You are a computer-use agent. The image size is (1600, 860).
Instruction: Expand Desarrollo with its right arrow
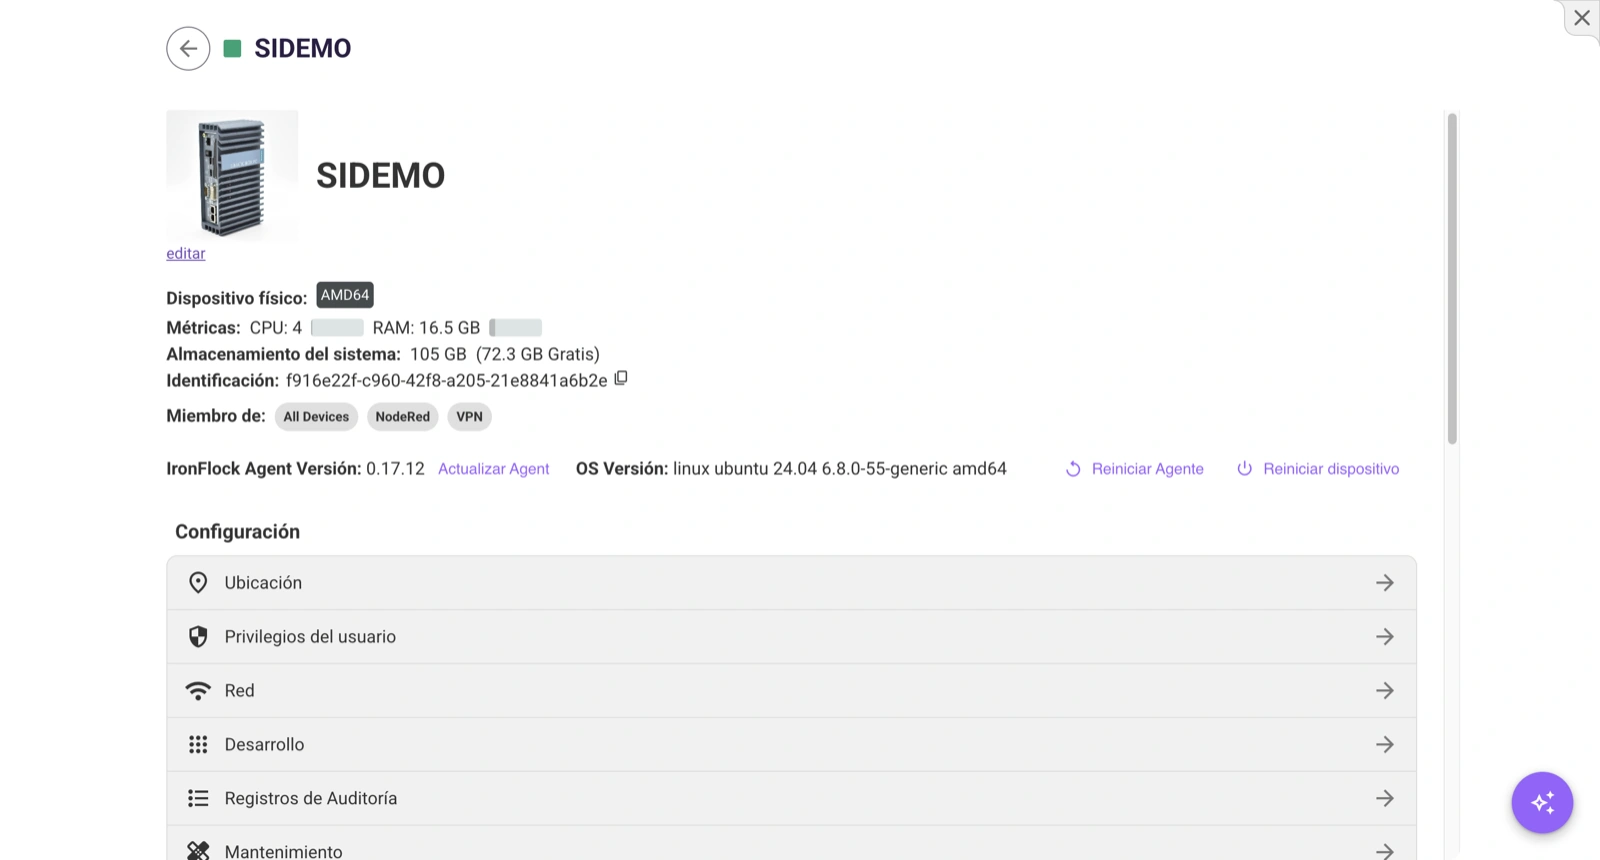(1385, 745)
